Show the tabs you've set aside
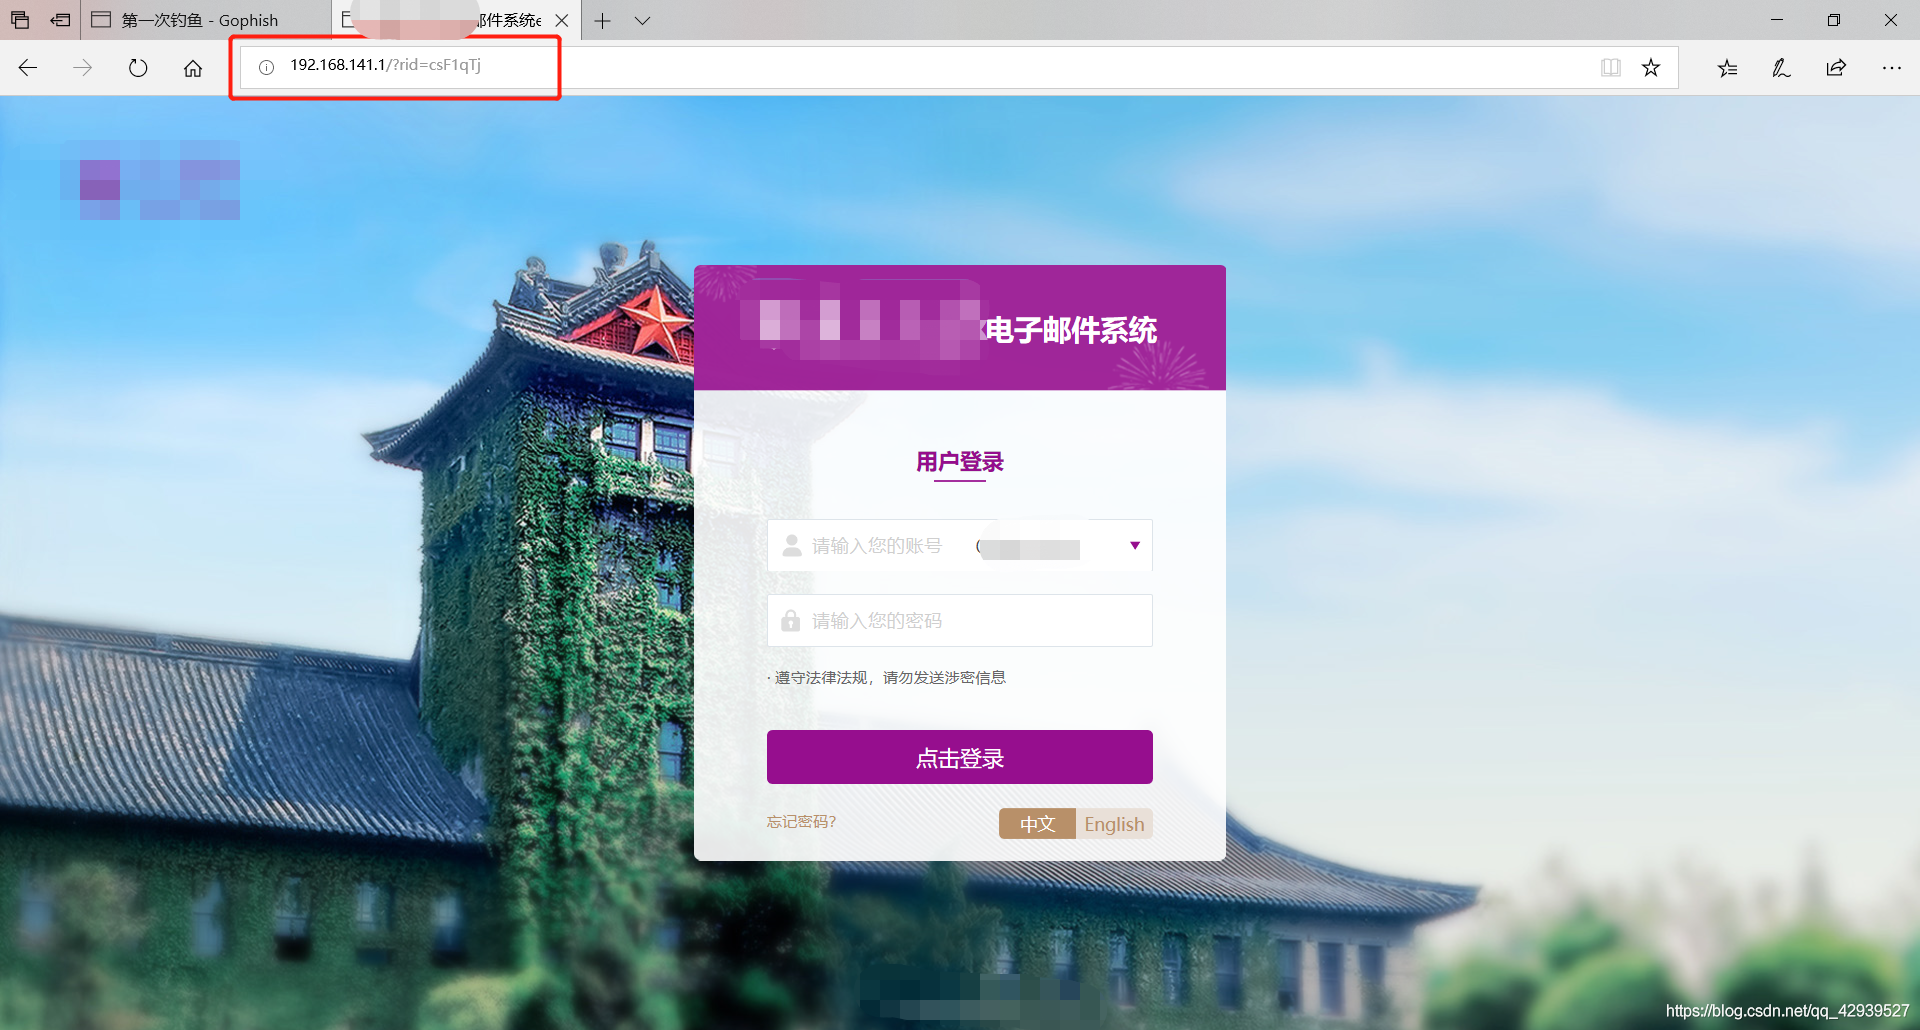 point(20,20)
